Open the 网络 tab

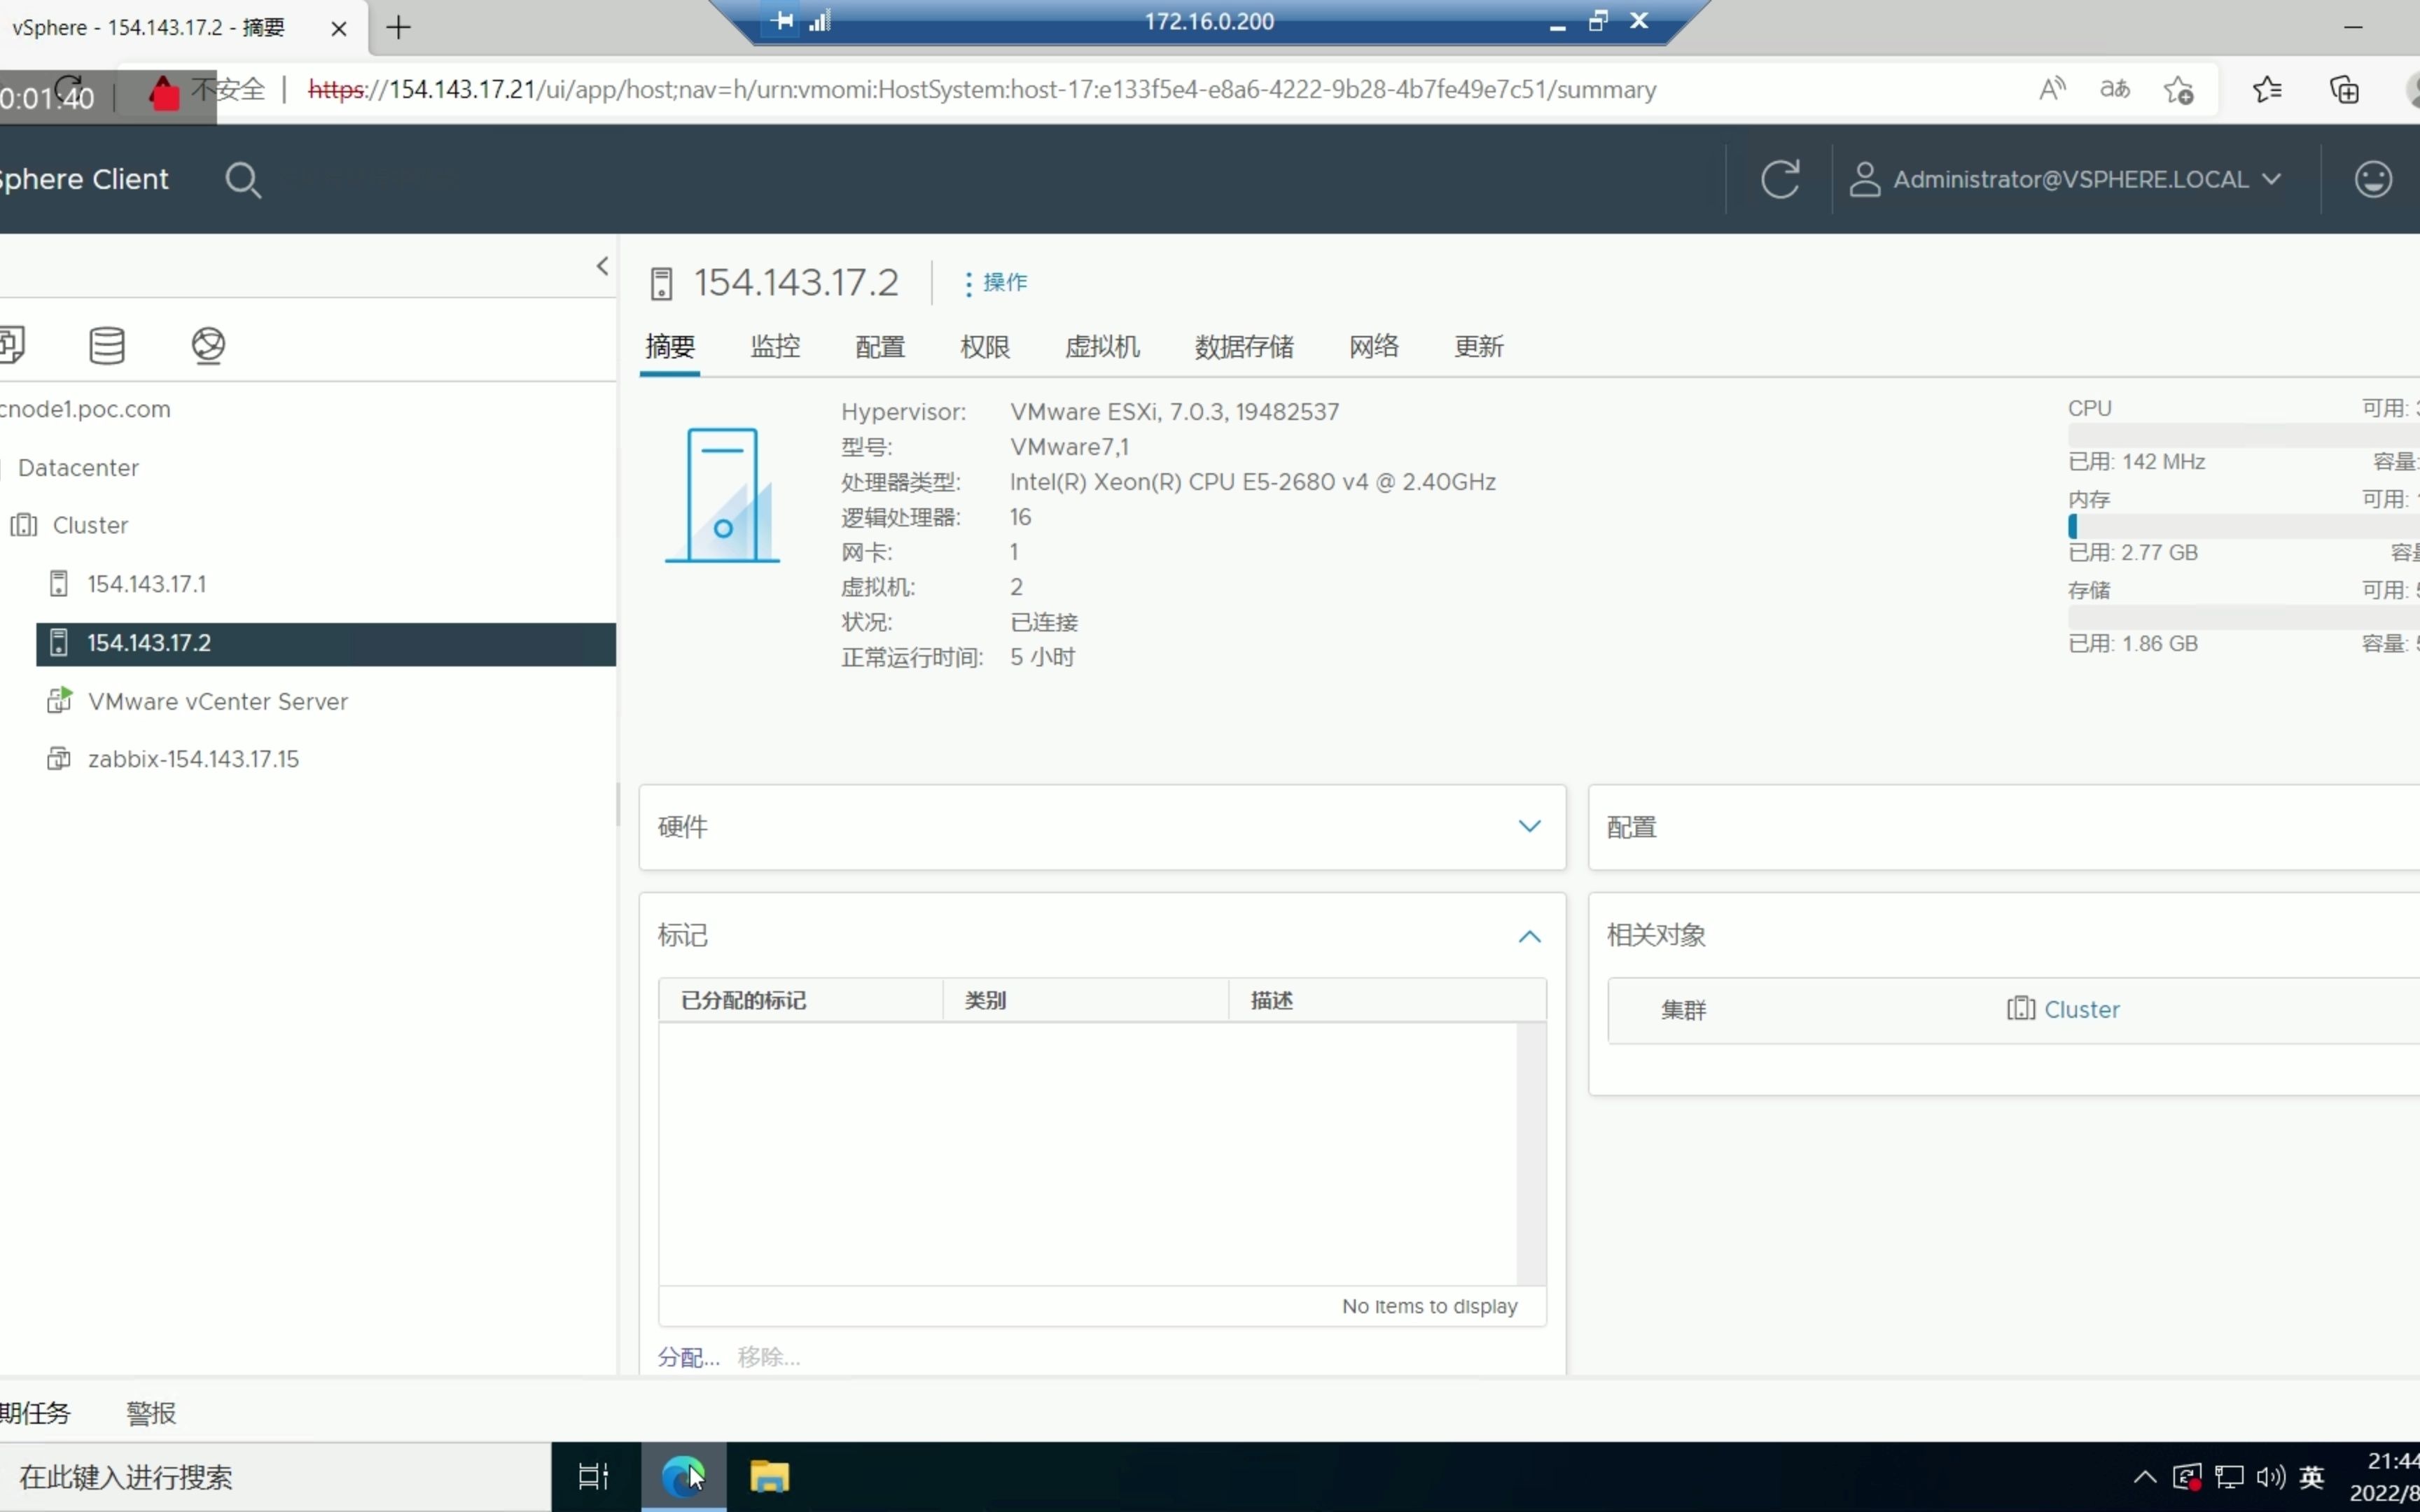click(1374, 347)
